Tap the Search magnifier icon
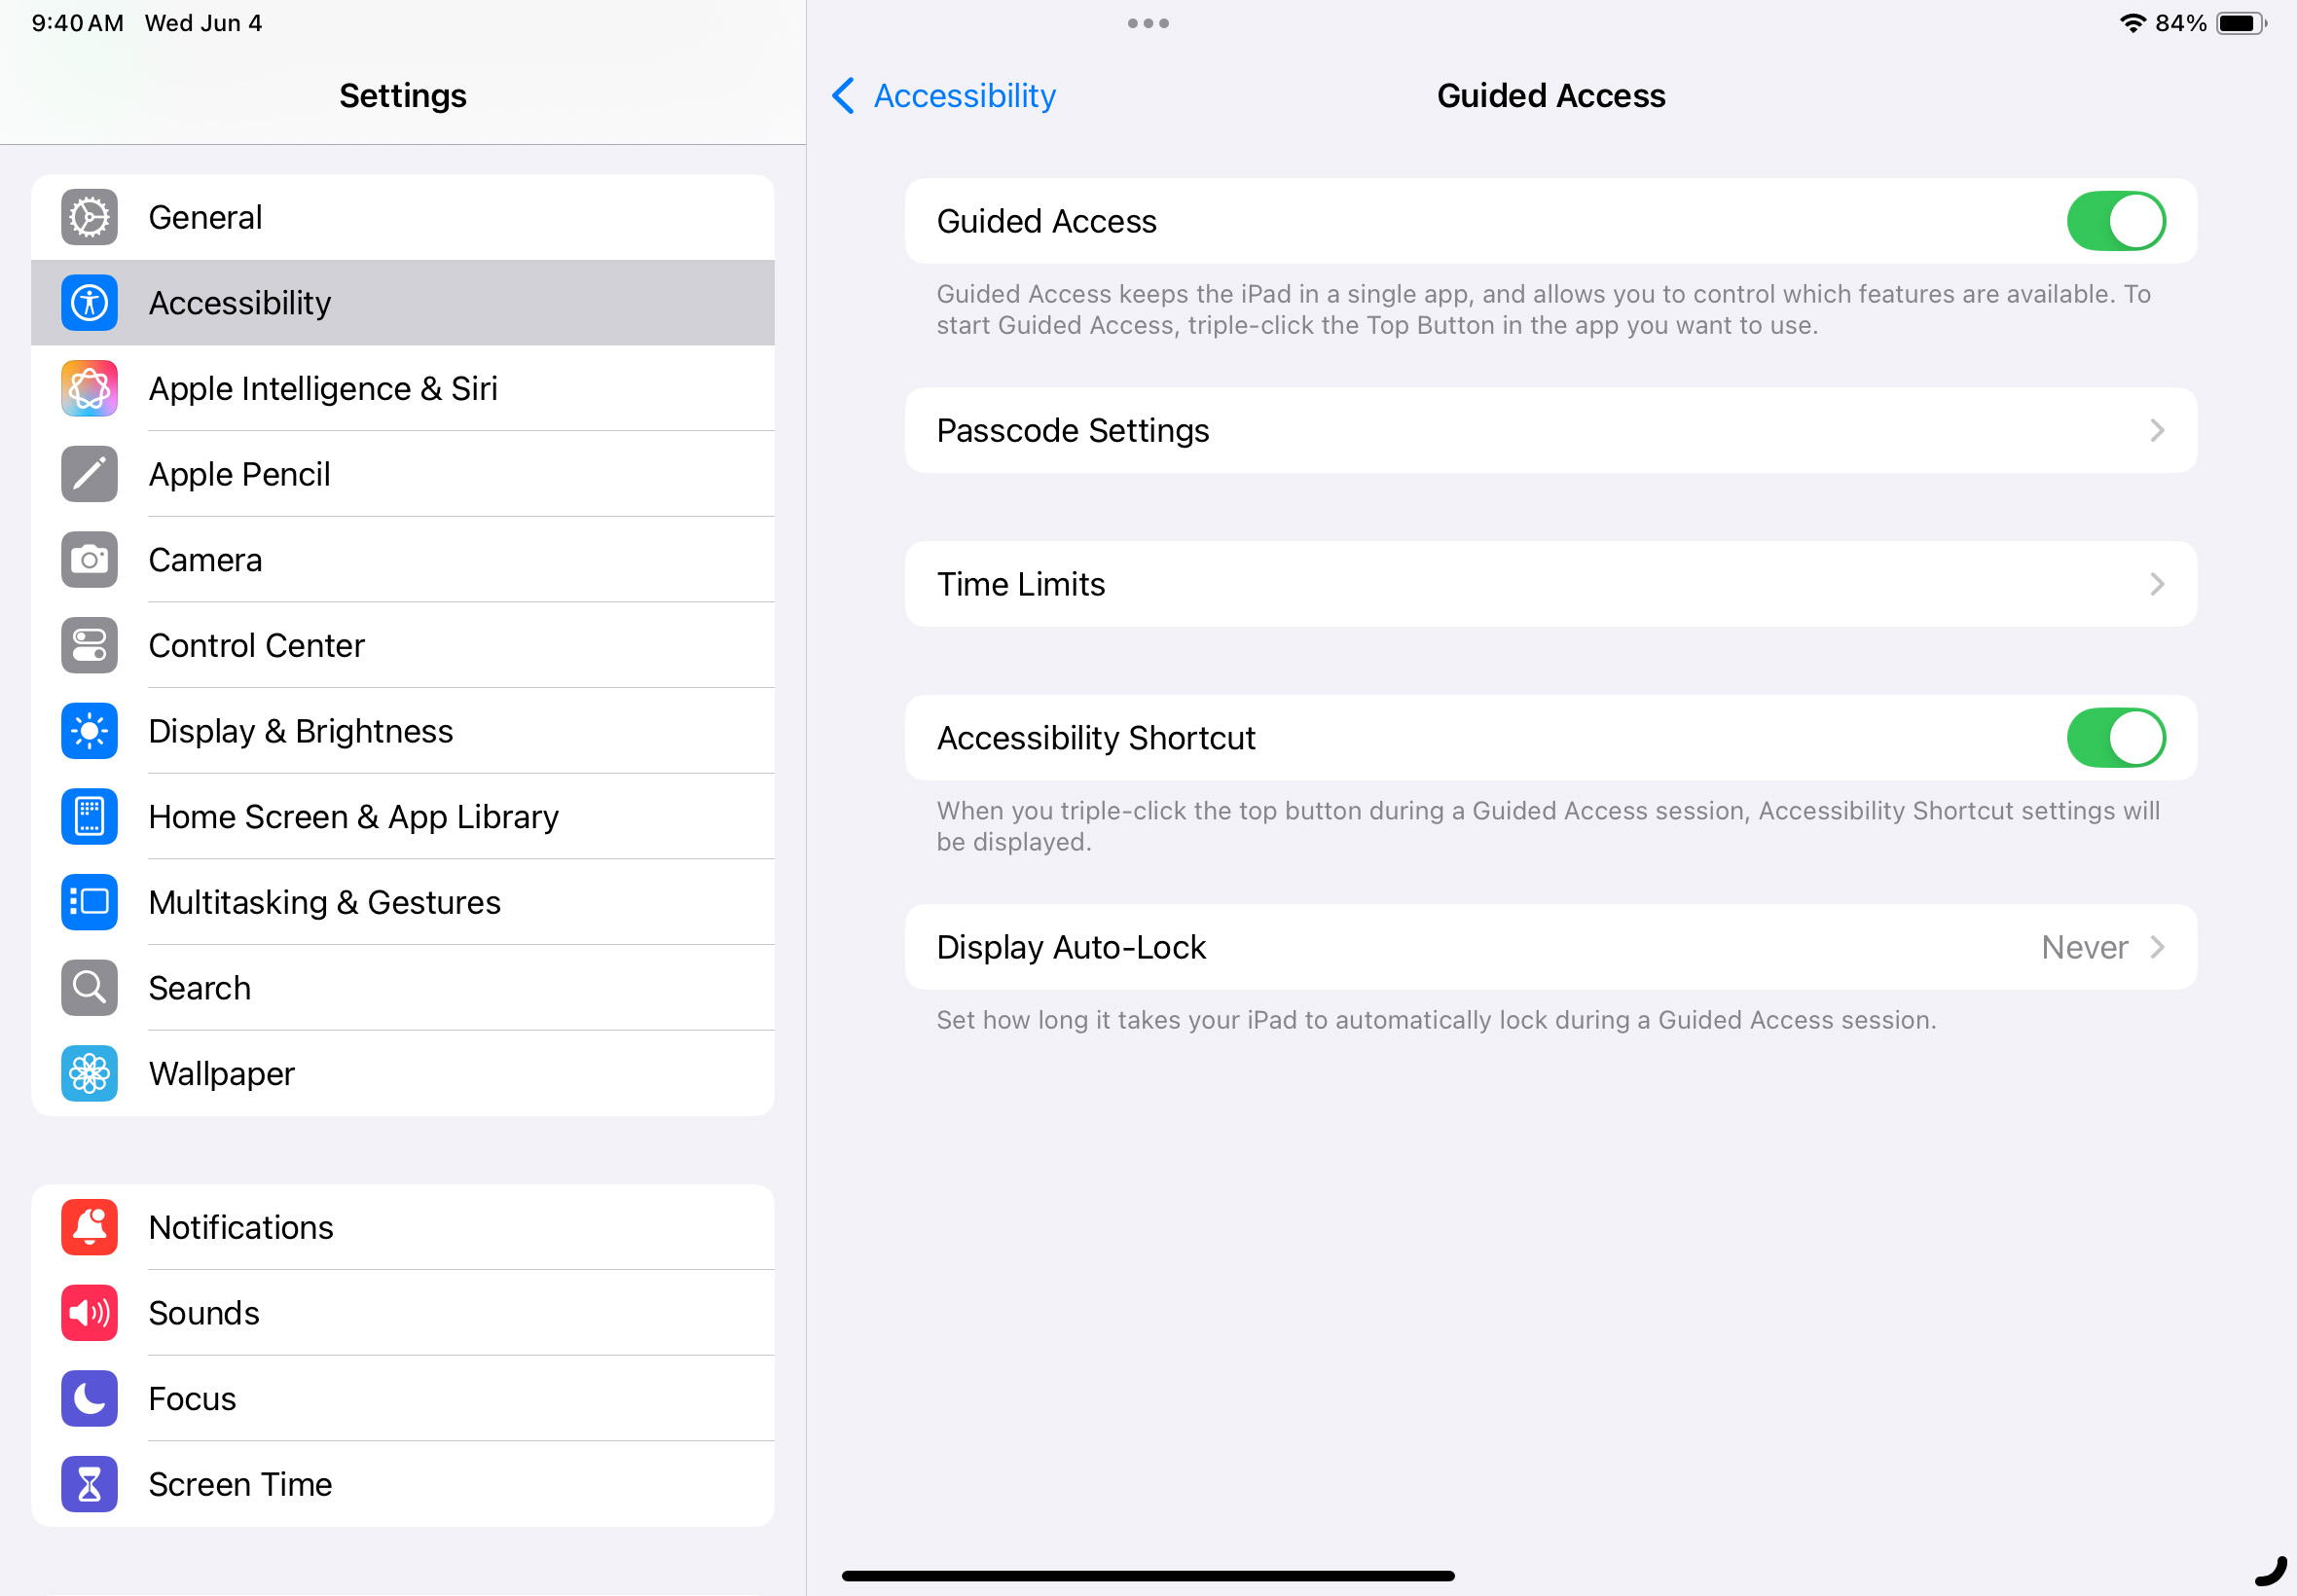 pos(89,988)
